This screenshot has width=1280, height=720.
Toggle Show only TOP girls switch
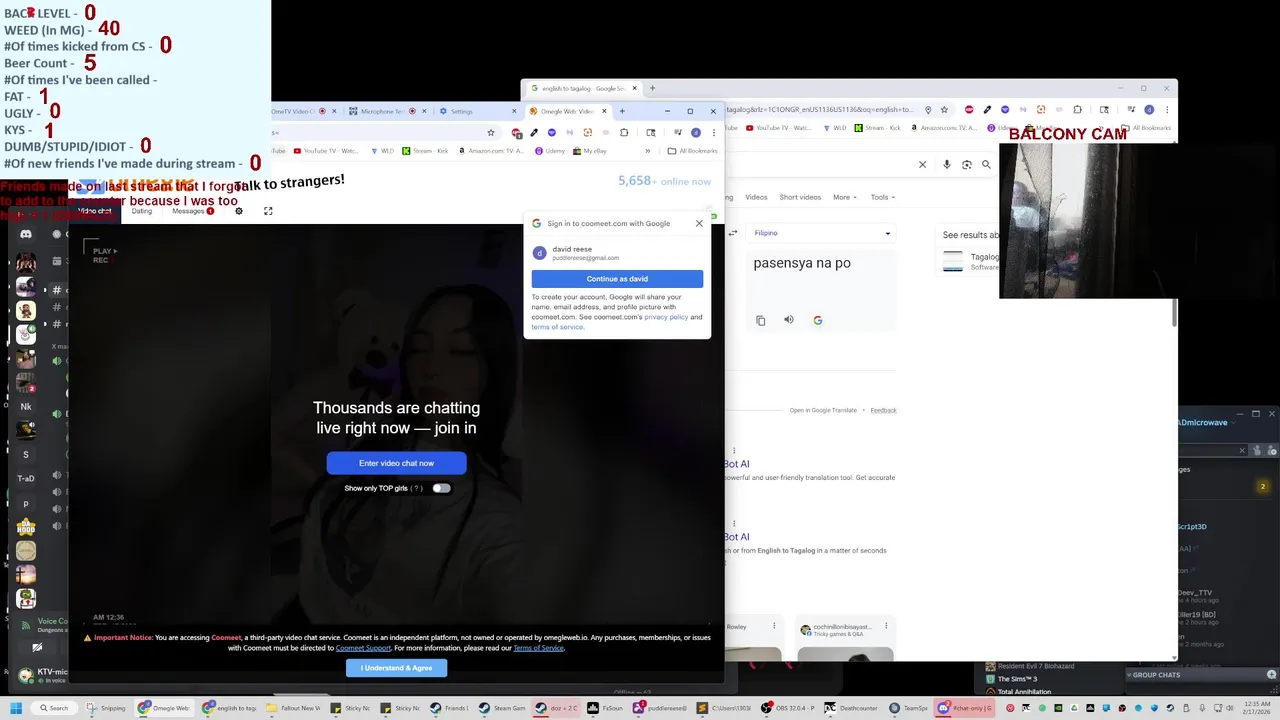pos(441,488)
